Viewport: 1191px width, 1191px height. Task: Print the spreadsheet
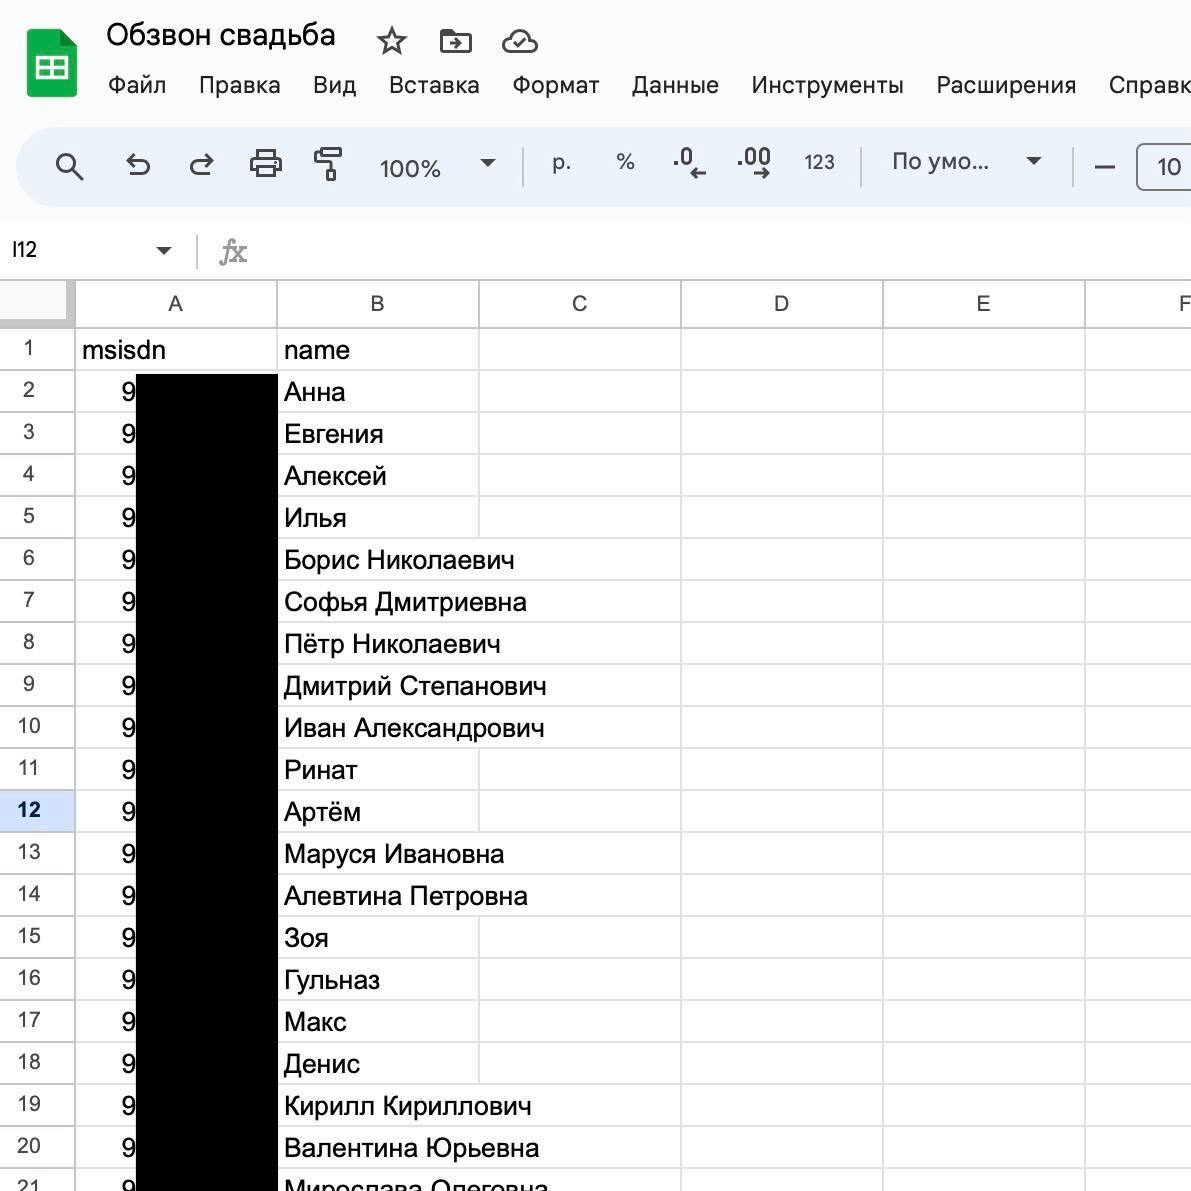tap(266, 163)
